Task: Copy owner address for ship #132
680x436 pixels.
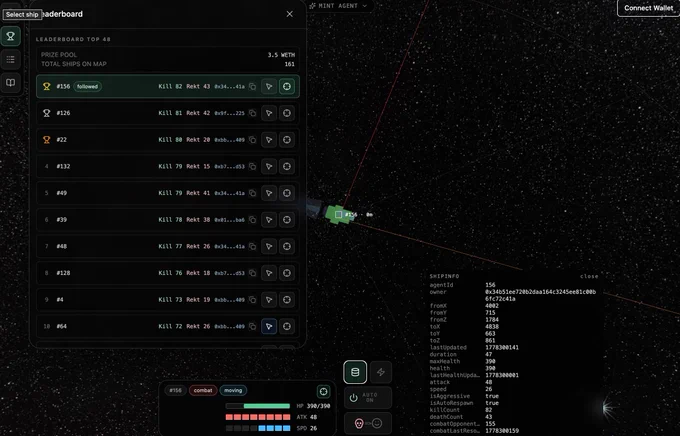Action: pos(252,166)
